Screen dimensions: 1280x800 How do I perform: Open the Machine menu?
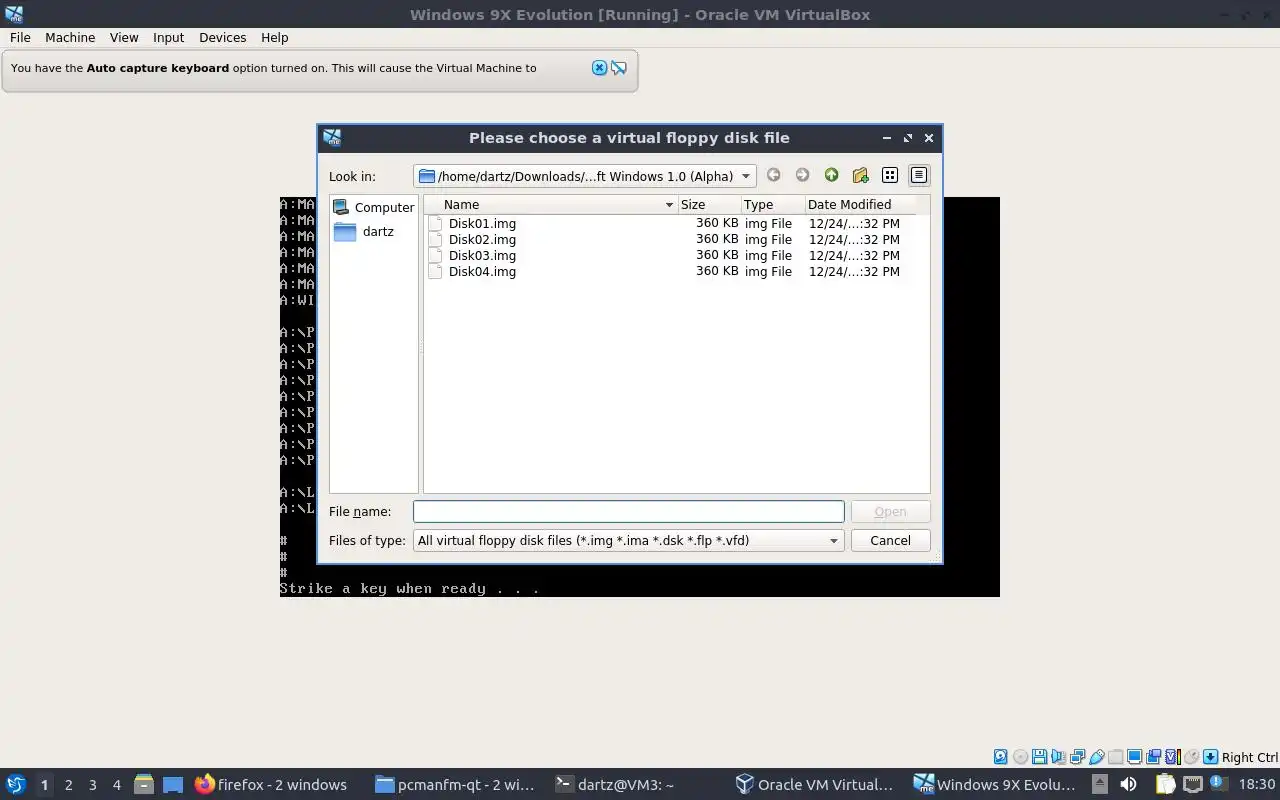[70, 37]
